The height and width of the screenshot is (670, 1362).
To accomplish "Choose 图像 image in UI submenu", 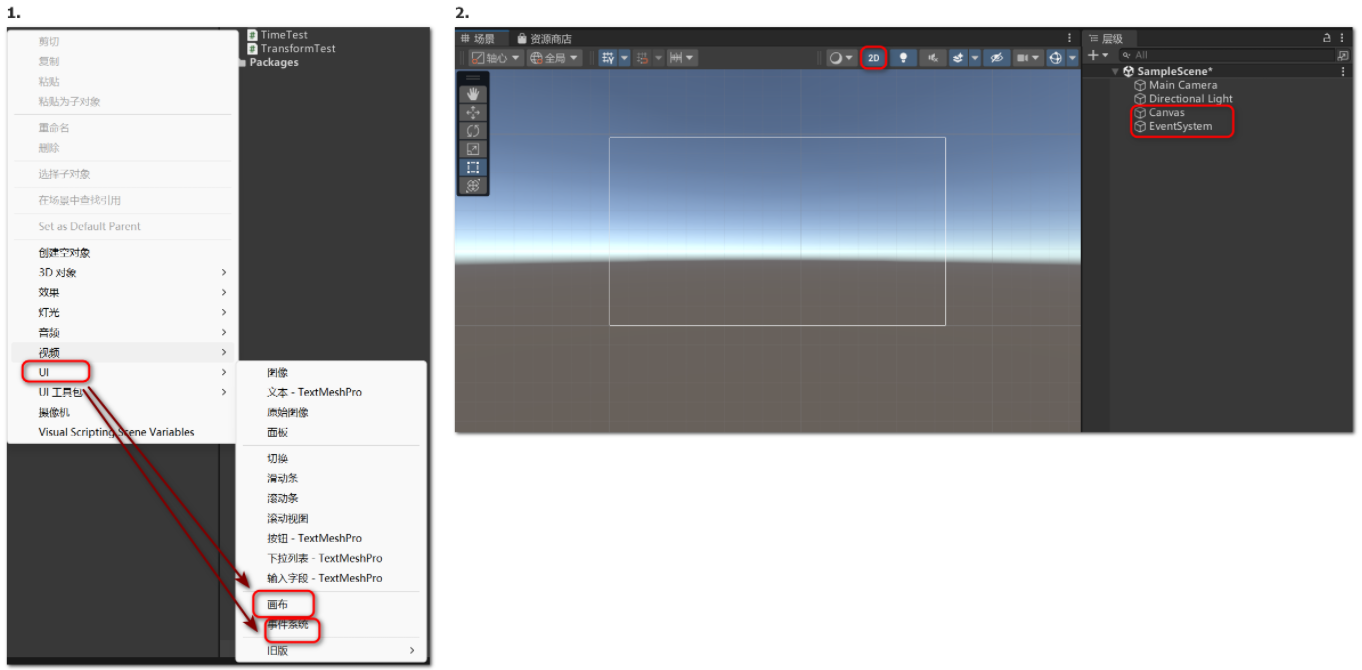I will coord(331,372).
